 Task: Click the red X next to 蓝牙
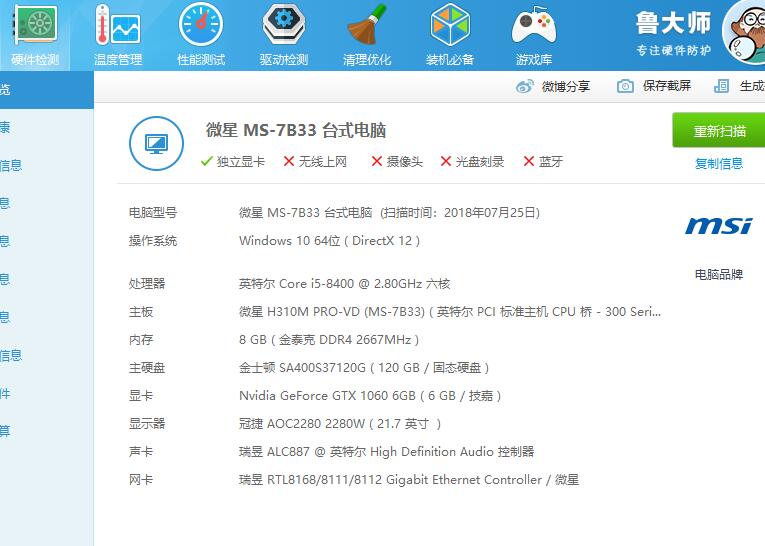tap(529, 161)
